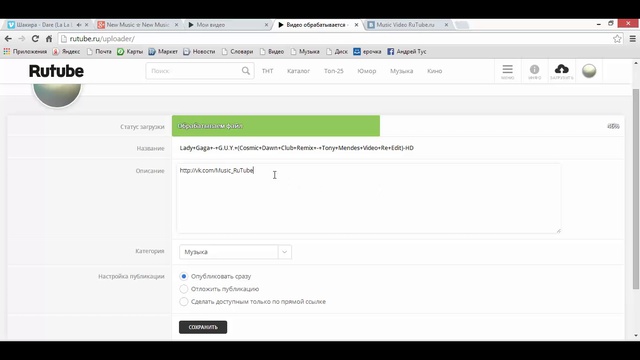Open the Инфо icon
The height and width of the screenshot is (360, 640).
[534, 71]
